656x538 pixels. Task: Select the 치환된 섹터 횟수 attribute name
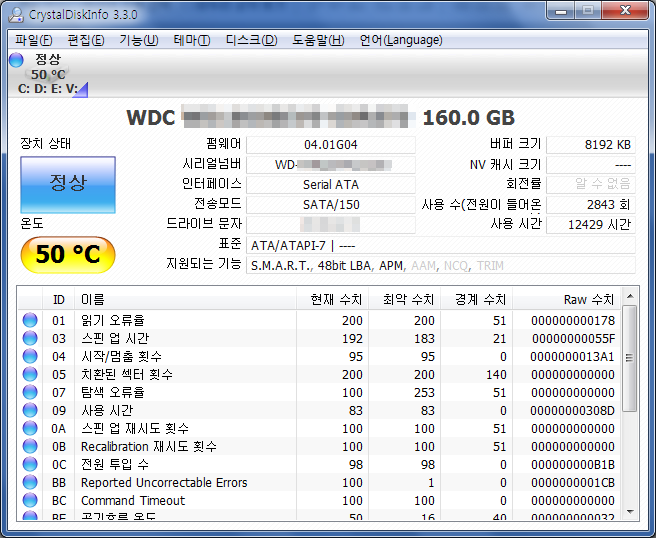pos(127,374)
